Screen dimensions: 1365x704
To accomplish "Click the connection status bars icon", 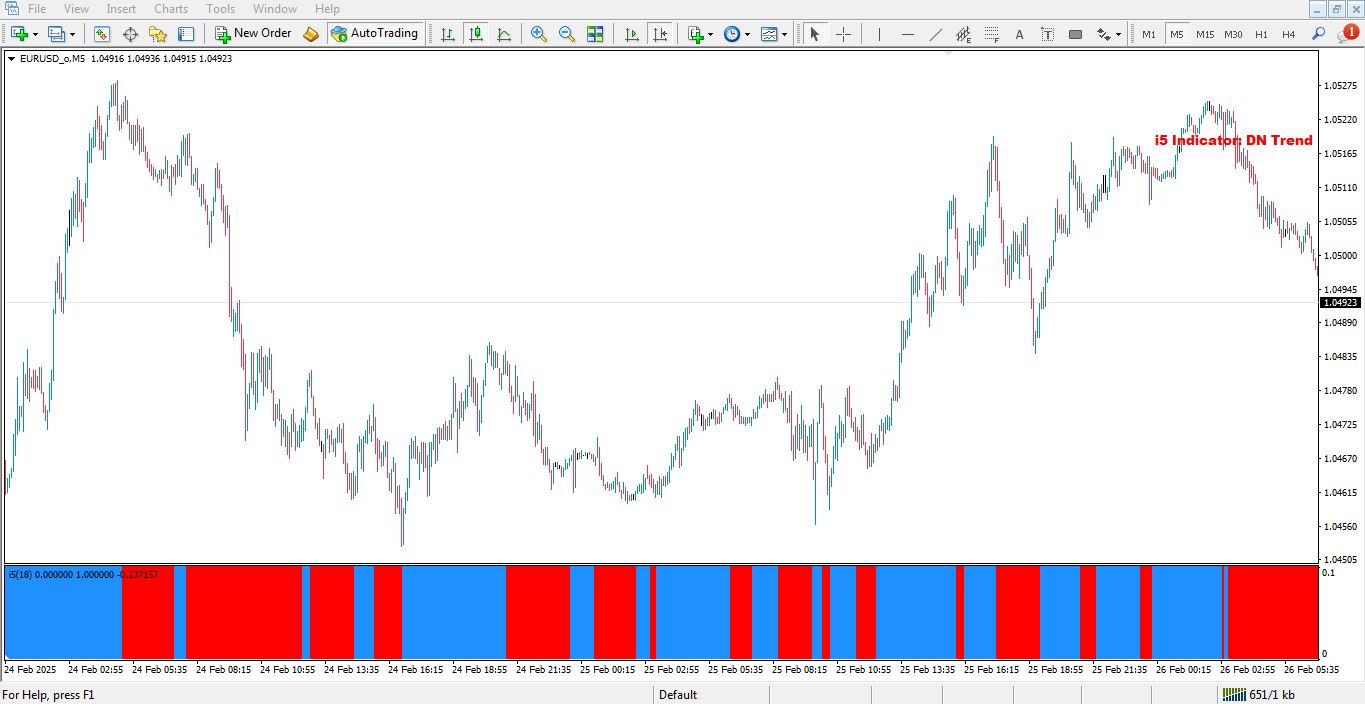I will (1234, 694).
